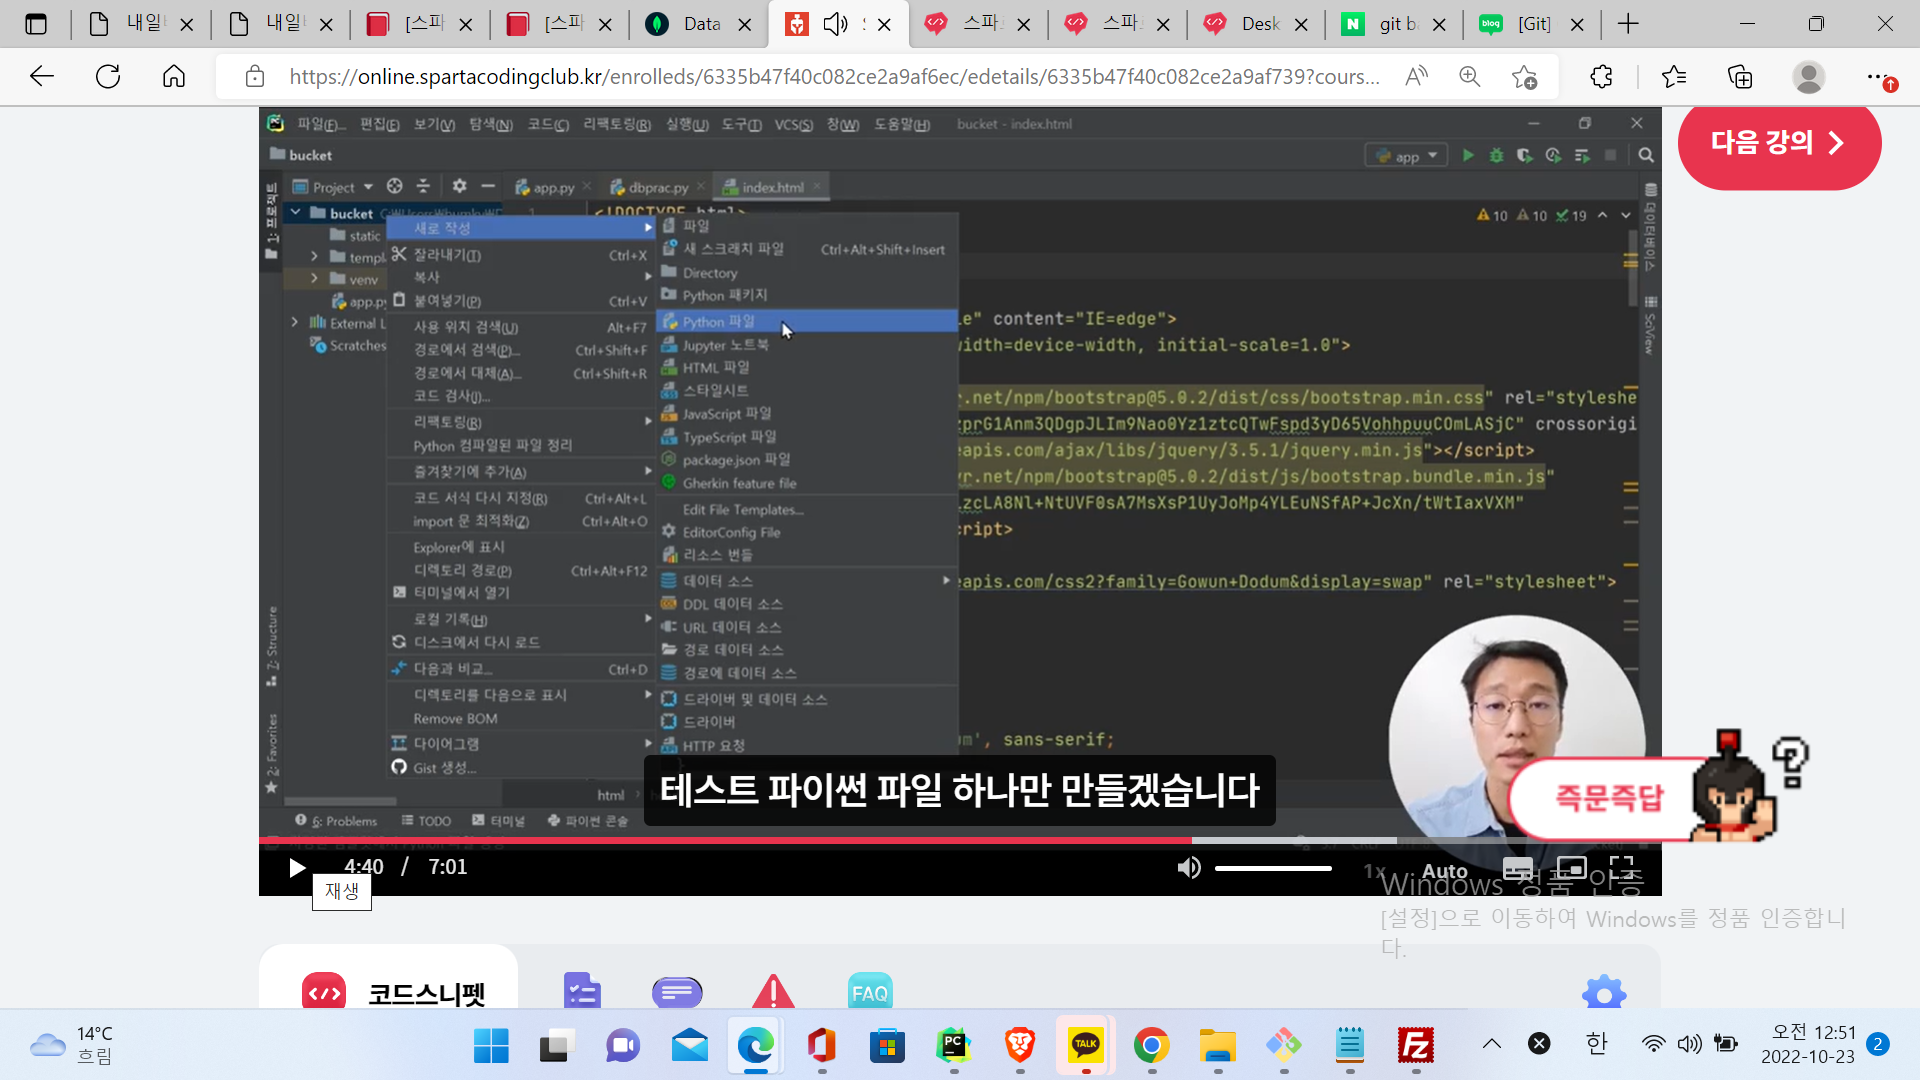Screen dimensions: 1920x1080
Task: Play the lecture video
Action: pos(297,868)
